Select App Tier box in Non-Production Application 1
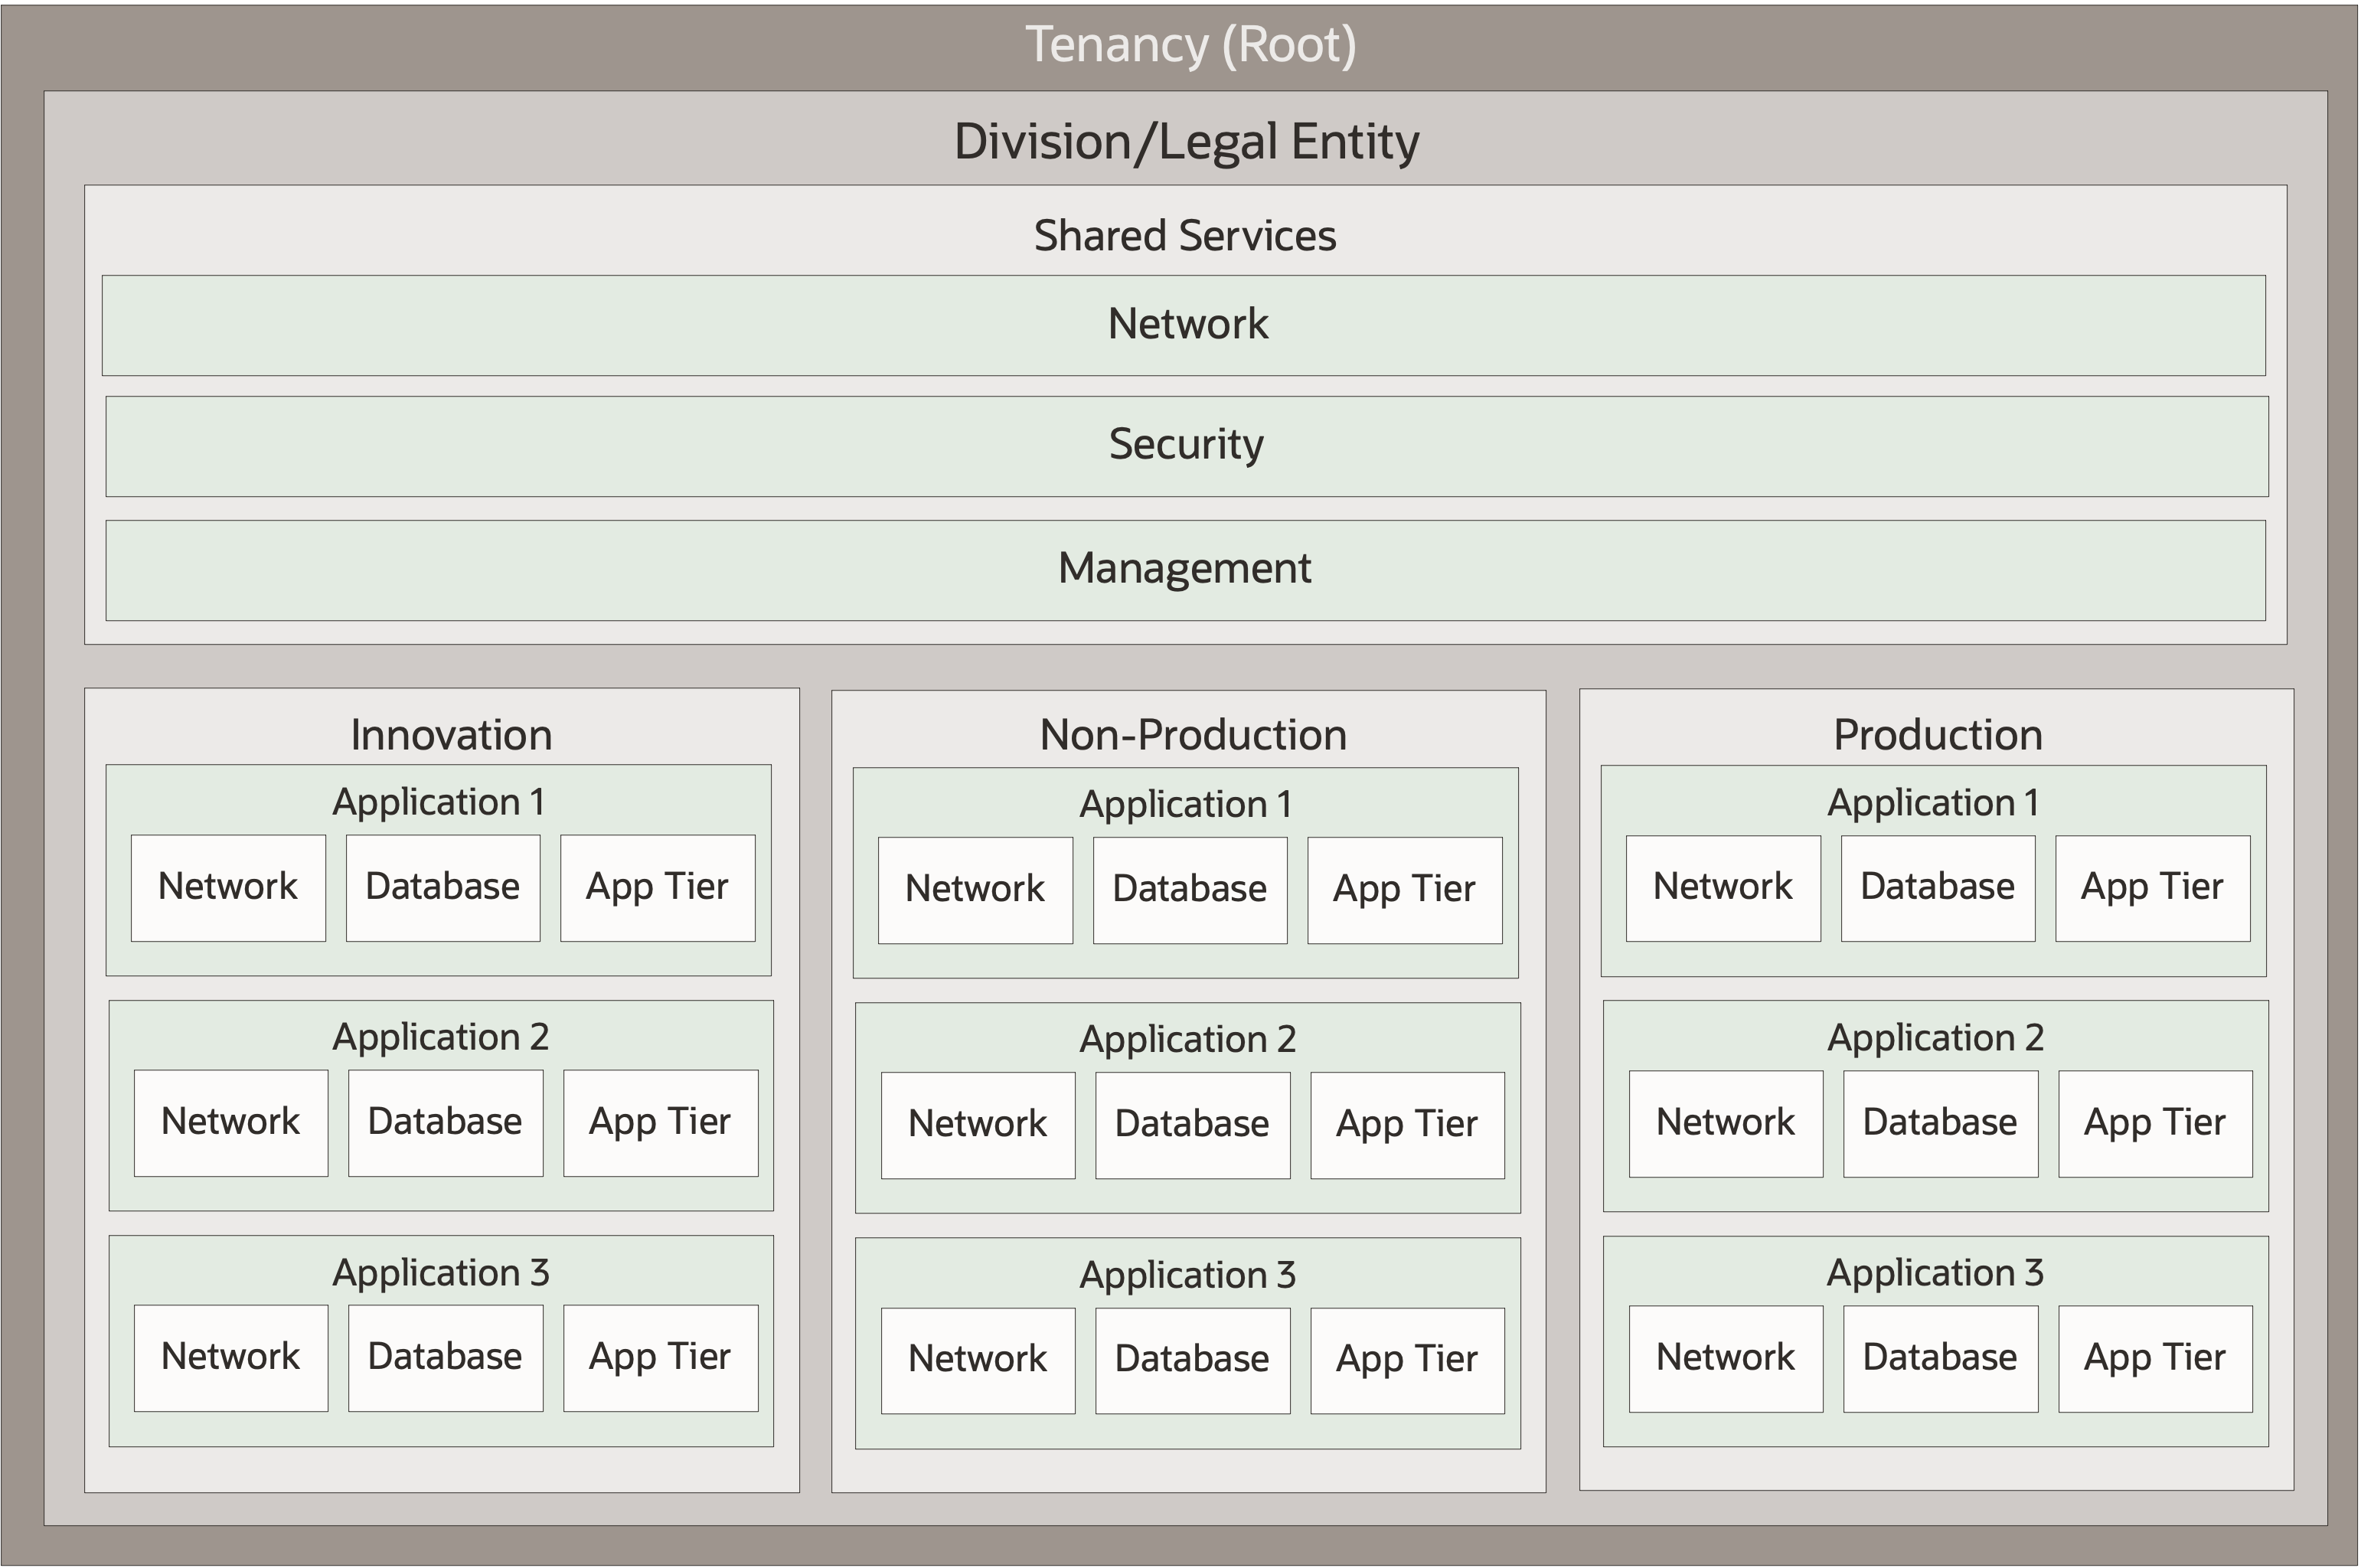 click(x=1405, y=890)
